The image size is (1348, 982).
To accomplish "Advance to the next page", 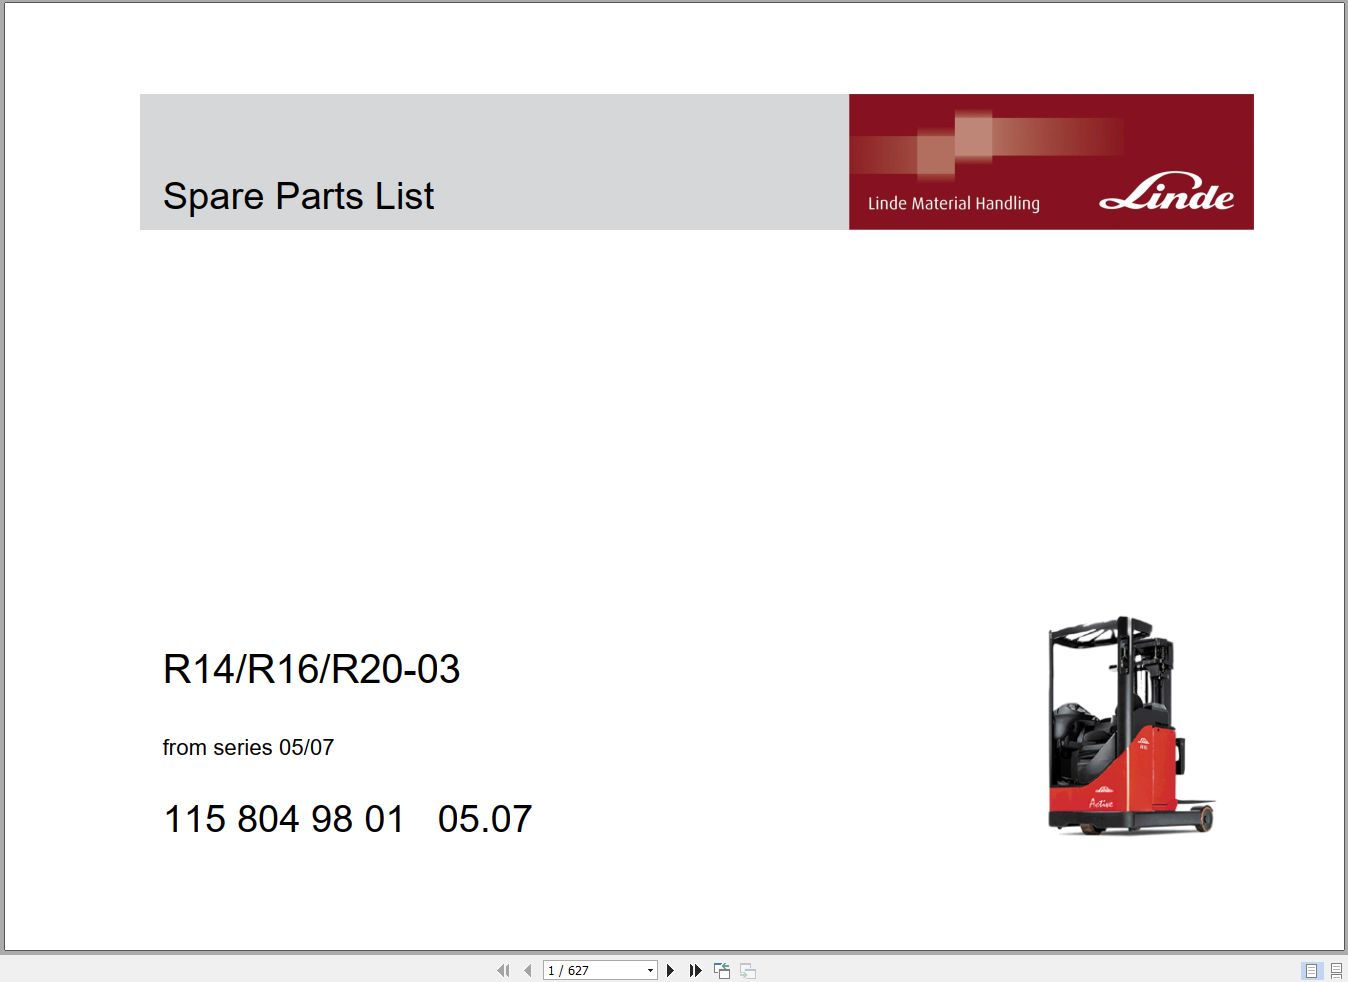I will click(x=670, y=970).
